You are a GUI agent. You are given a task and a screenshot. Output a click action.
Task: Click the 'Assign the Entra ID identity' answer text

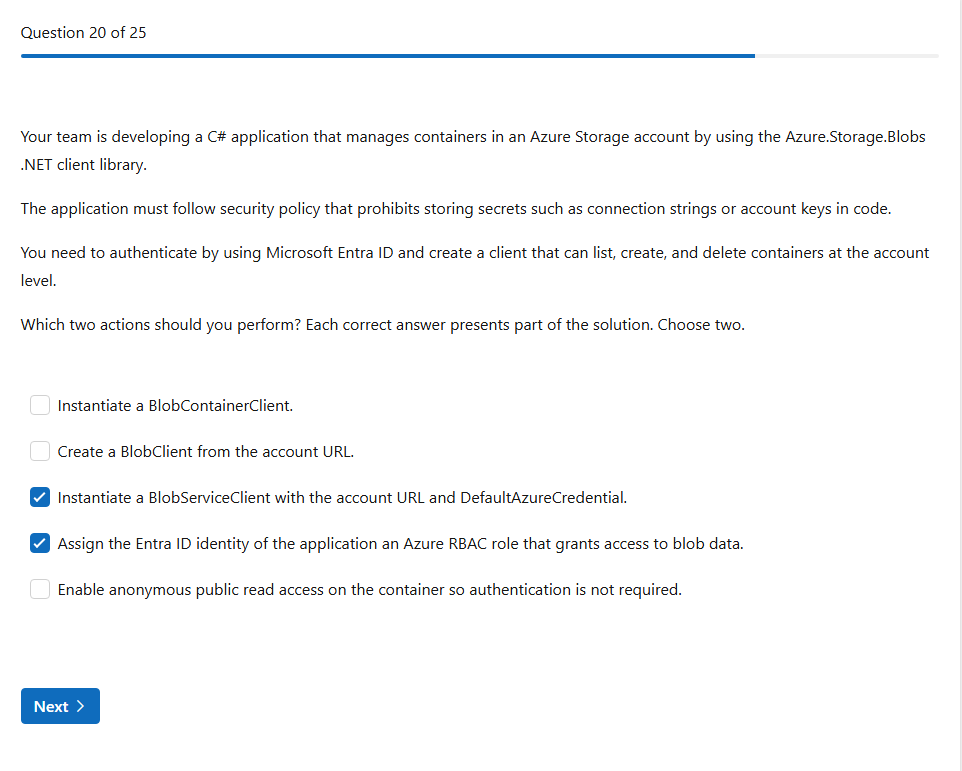pos(400,544)
